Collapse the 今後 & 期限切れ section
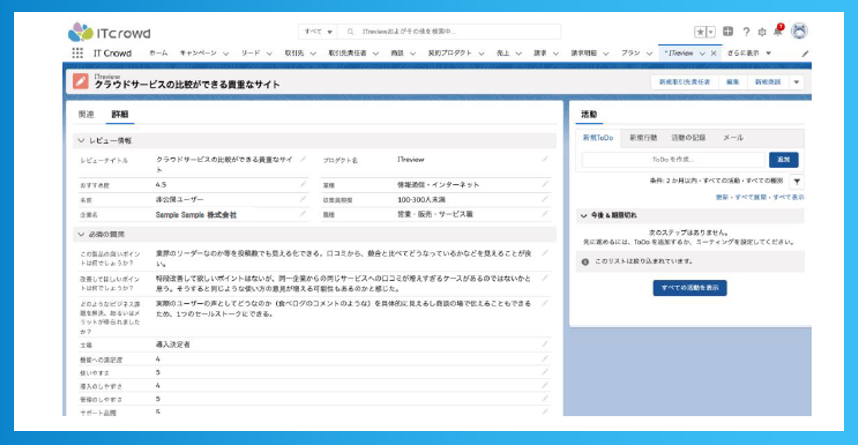This screenshot has height=445, width=858. 583,216
